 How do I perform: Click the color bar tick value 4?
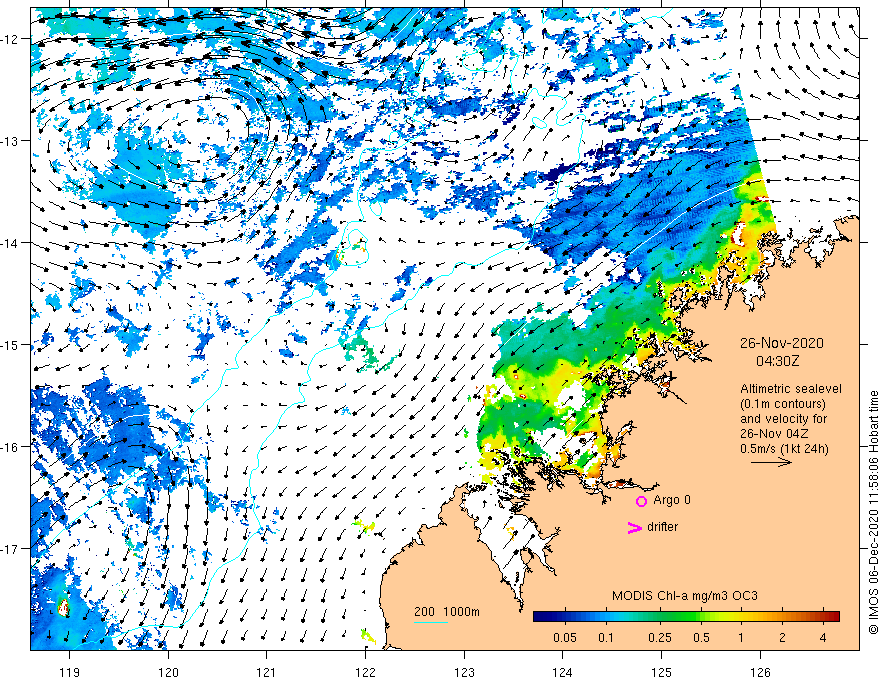(823, 638)
